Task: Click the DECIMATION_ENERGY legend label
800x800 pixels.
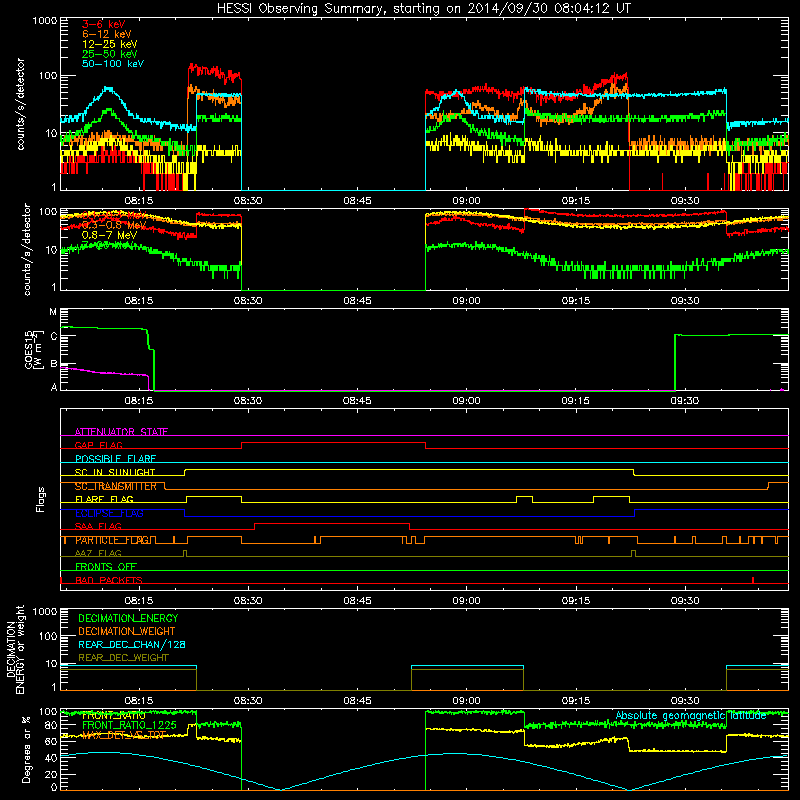Action: (128, 618)
